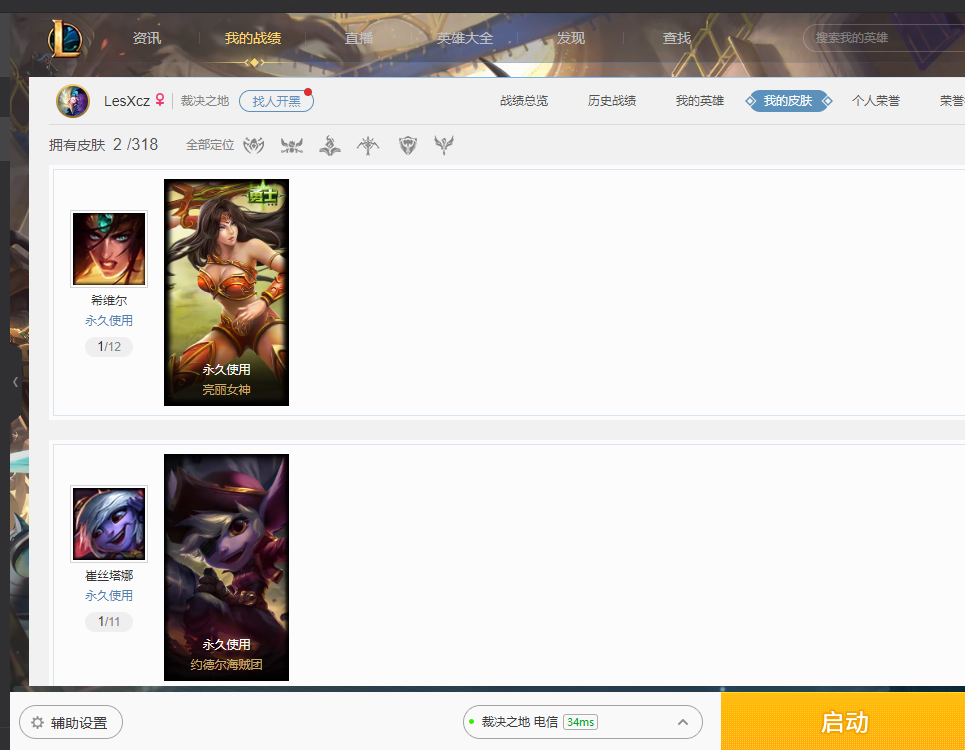Screen dimensions: 965x750
Task: Click the 34ms latency indicator
Action: pyautogui.click(x=580, y=722)
